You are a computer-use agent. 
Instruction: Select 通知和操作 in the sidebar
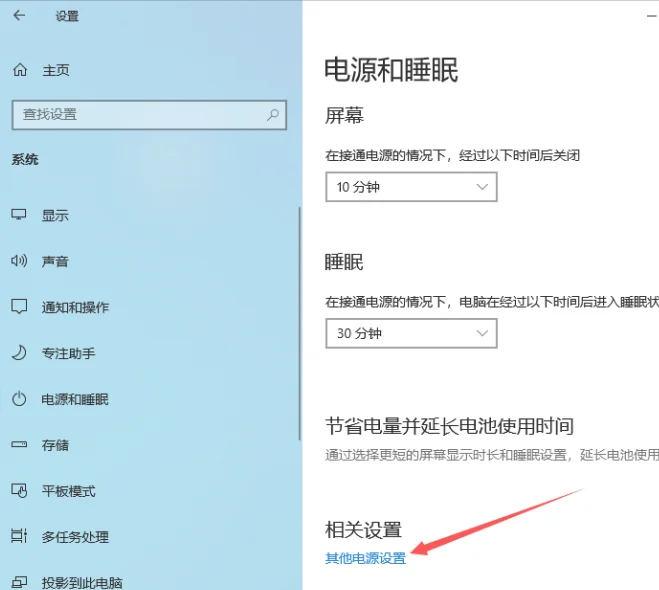[75, 307]
